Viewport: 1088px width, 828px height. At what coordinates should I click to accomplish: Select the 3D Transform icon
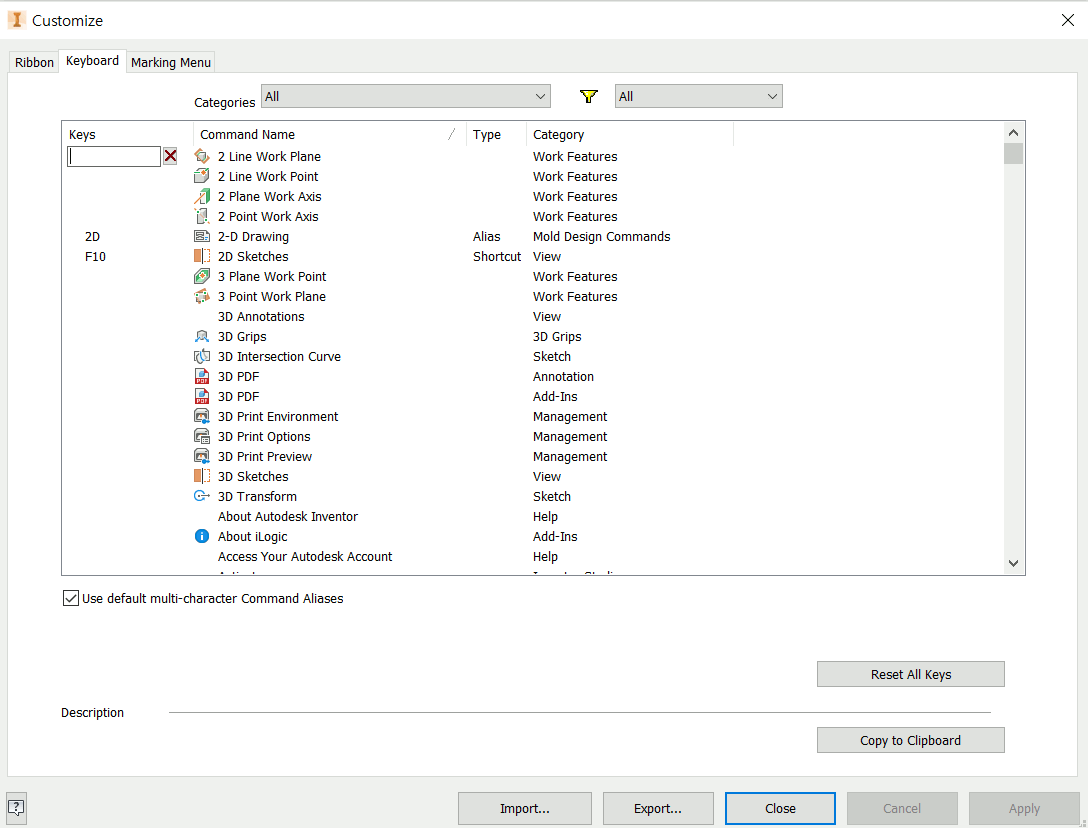[x=201, y=497]
